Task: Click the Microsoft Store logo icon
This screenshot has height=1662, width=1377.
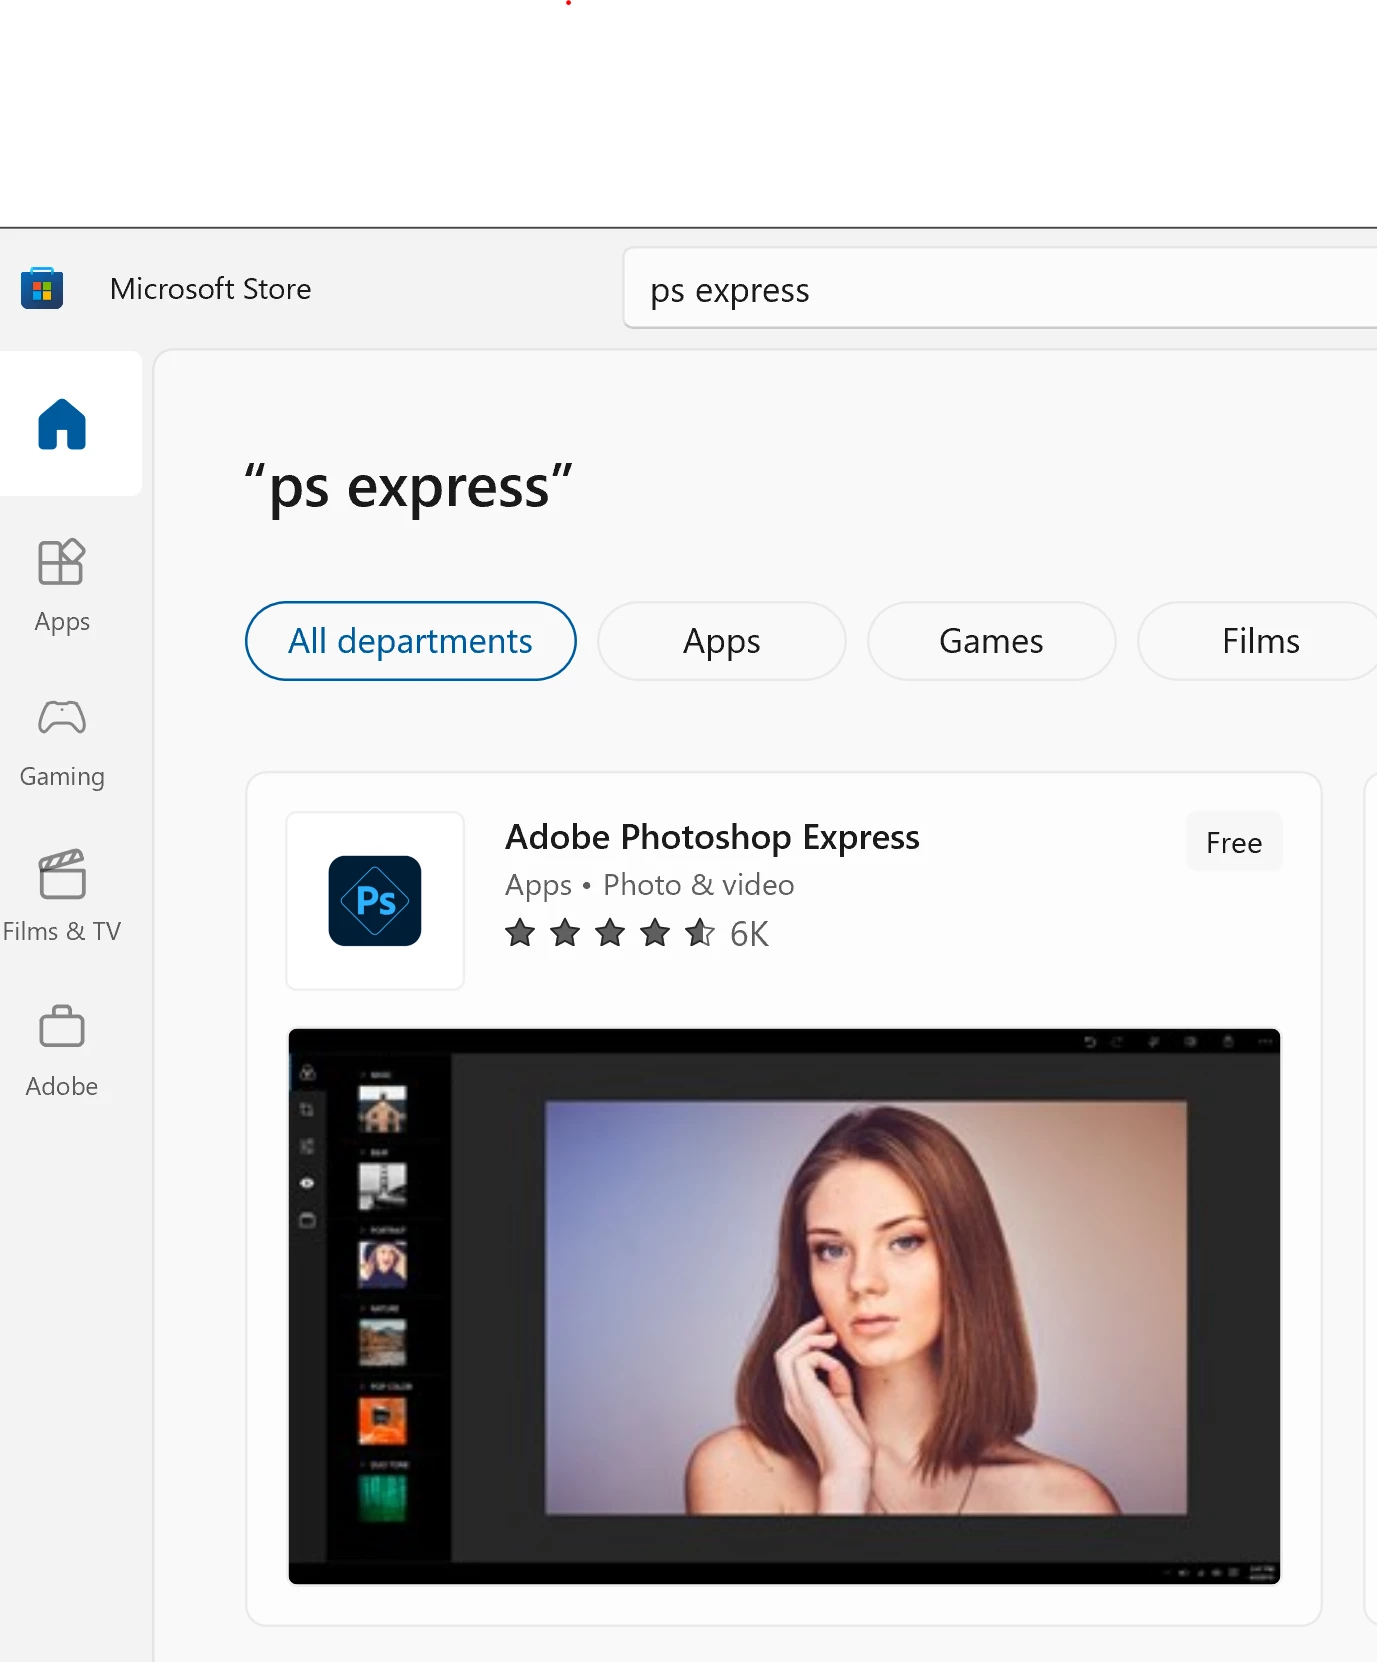Action: 42,289
